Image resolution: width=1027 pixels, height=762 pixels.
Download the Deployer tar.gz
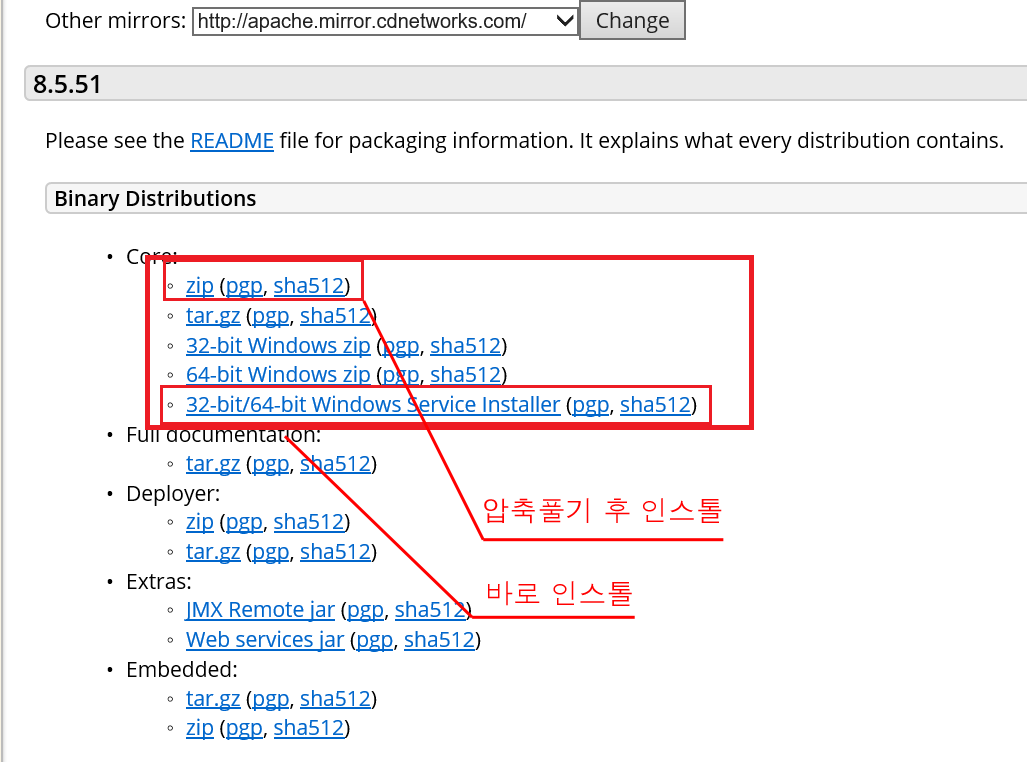click(213, 552)
